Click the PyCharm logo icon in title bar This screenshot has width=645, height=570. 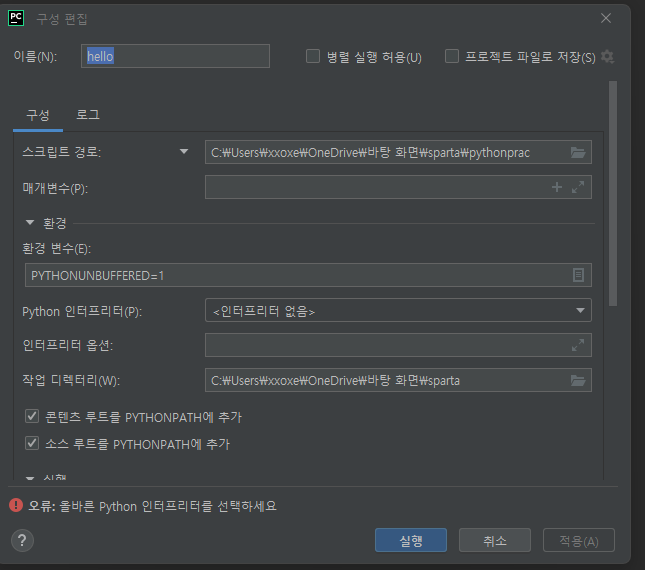click(x=16, y=18)
